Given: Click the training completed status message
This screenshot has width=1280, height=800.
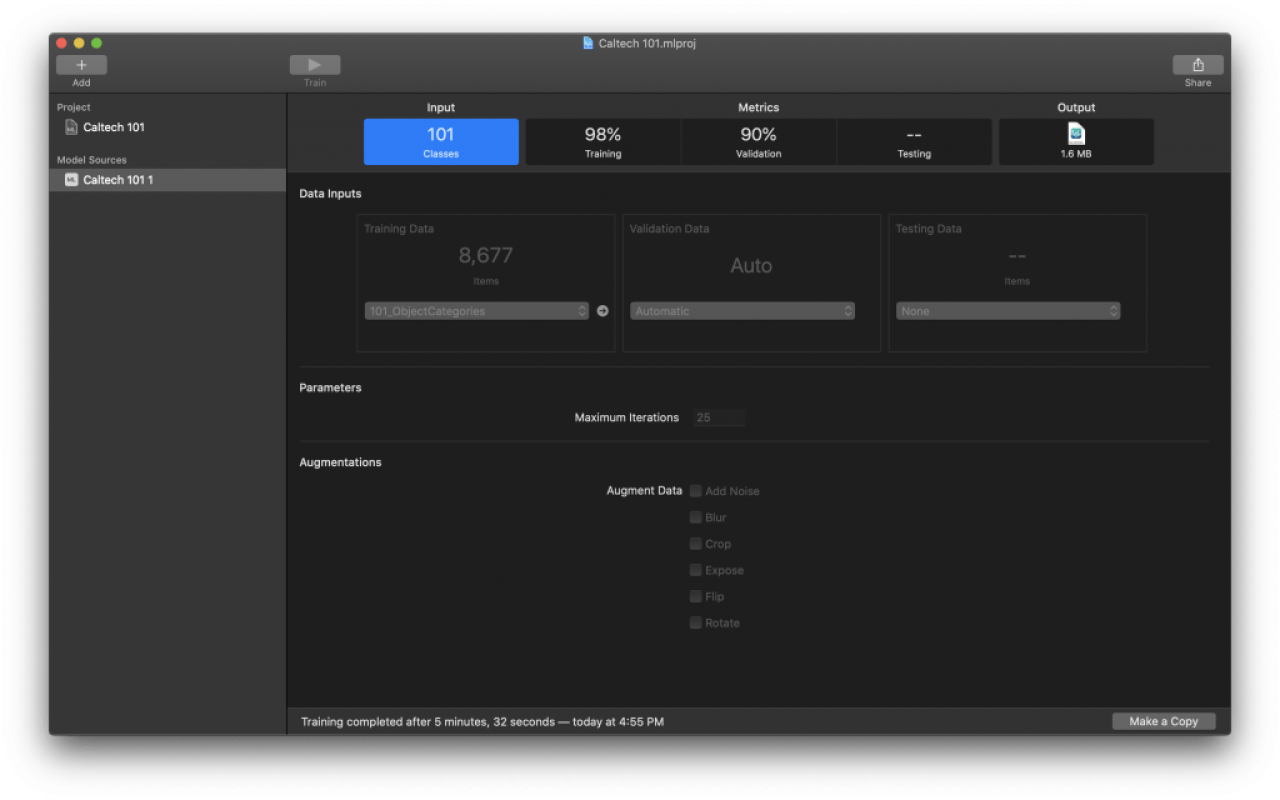Looking at the screenshot, I should (482, 721).
